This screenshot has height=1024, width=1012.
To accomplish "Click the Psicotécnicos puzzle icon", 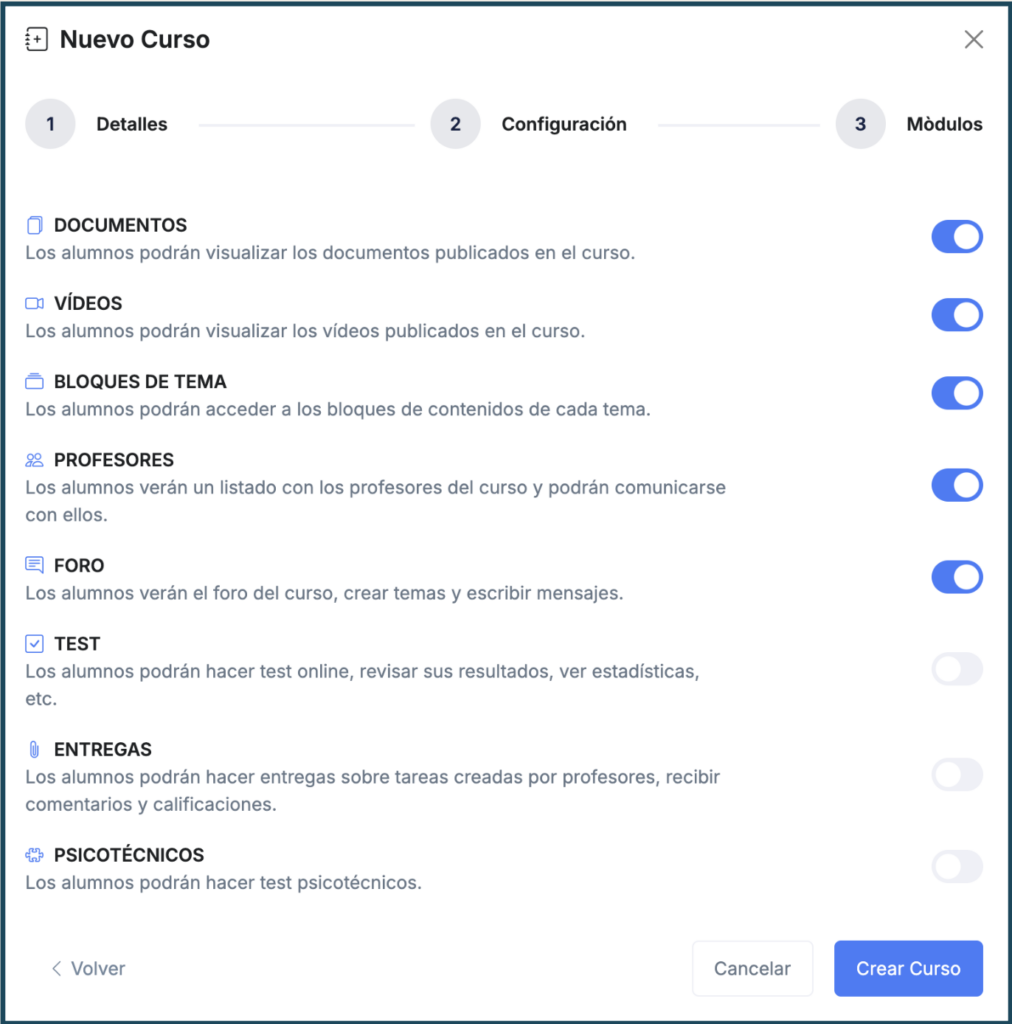I will click(x=35, y=855).
